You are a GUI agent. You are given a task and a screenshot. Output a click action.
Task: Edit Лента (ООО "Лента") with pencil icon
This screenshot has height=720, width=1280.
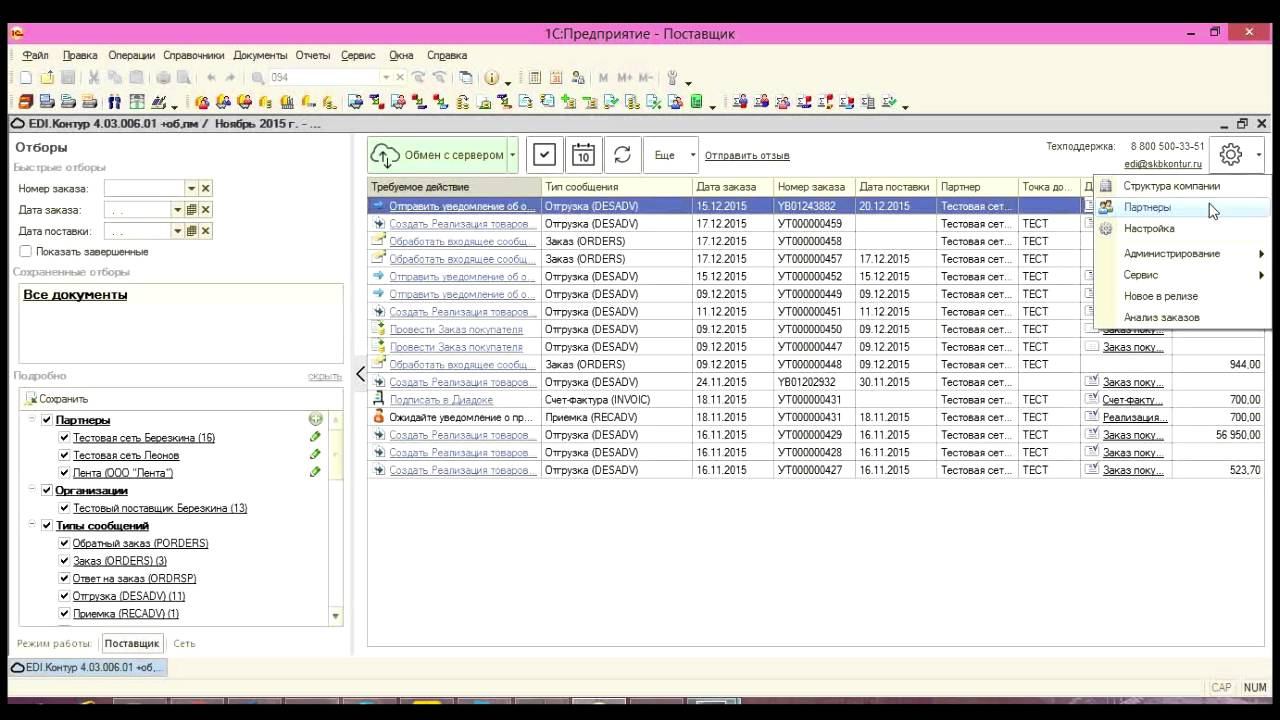[x=315, y=472]
